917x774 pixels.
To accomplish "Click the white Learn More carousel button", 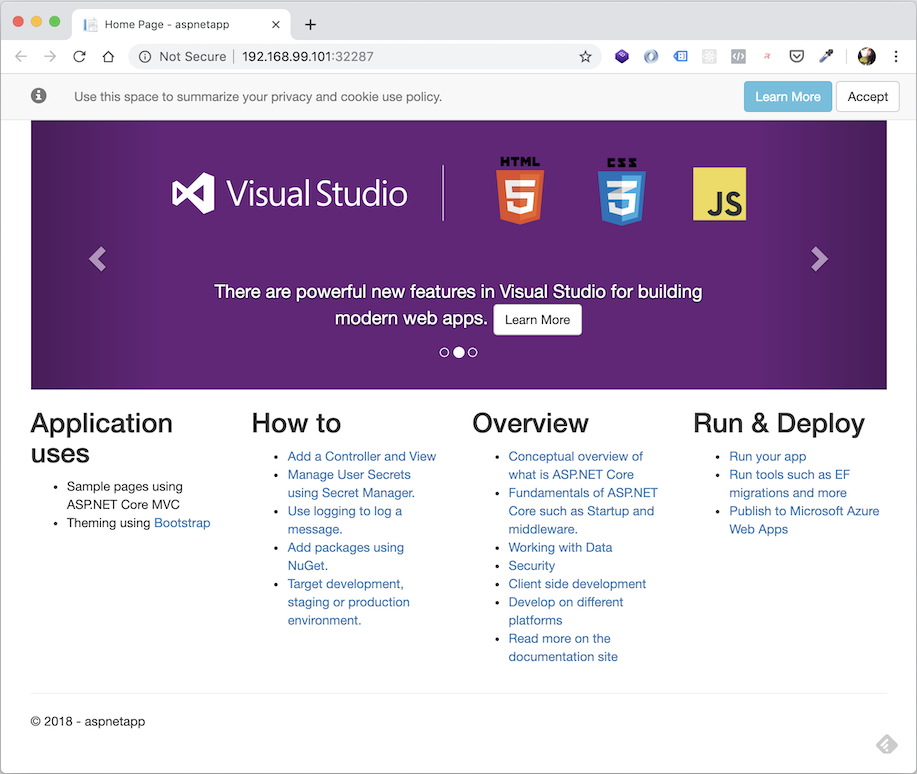I will point(537,319).
